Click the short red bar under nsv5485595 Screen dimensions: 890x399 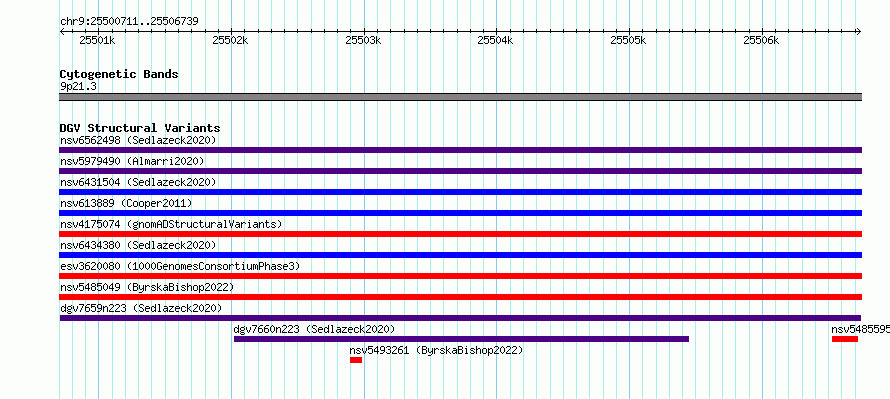coord(845,339)
